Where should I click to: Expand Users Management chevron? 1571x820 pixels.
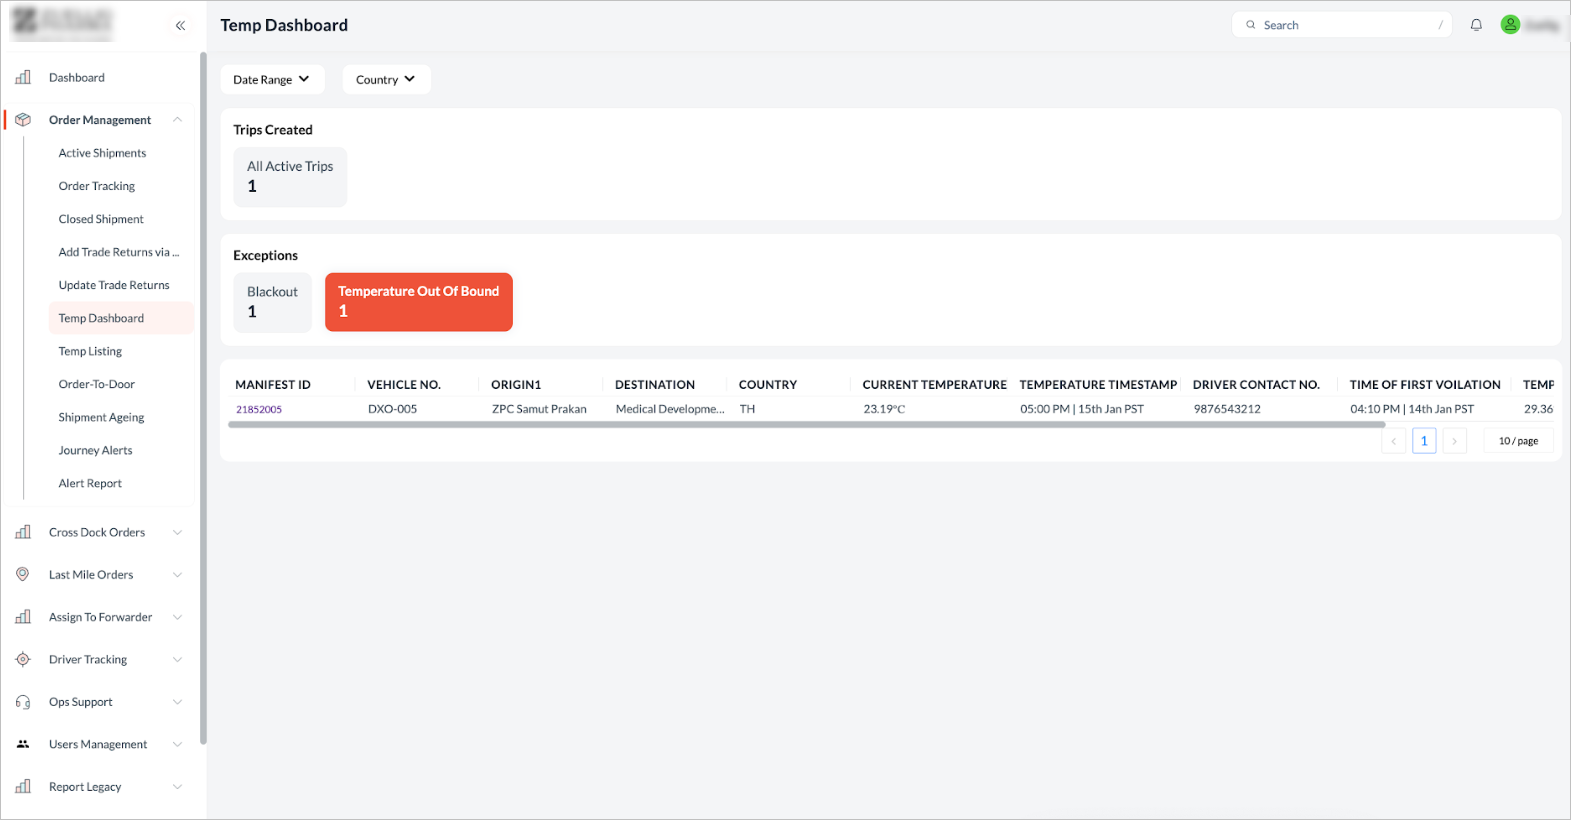coord(177,744)
